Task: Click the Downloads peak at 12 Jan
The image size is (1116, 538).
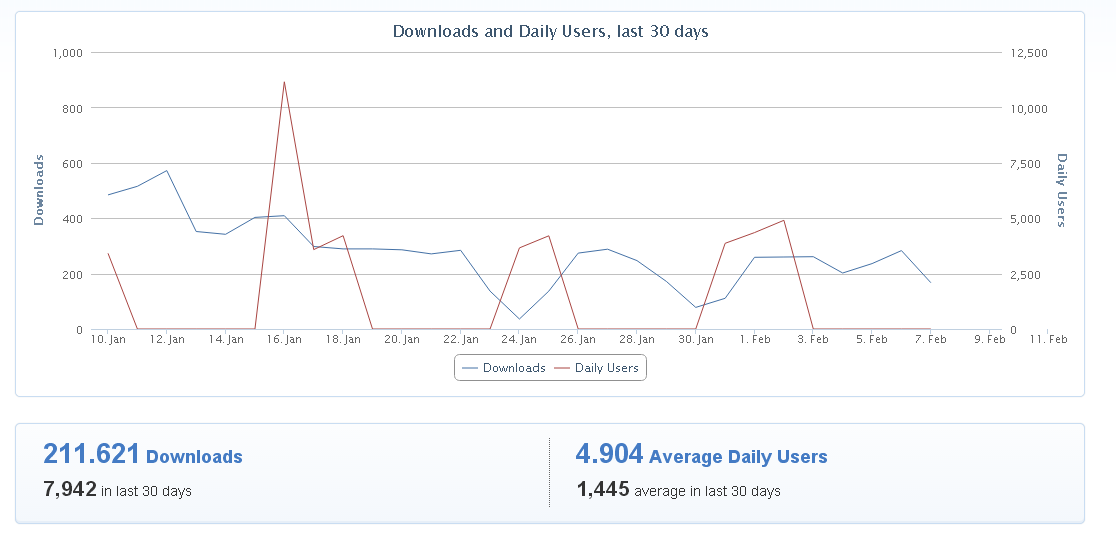Action: pos(167,170)
